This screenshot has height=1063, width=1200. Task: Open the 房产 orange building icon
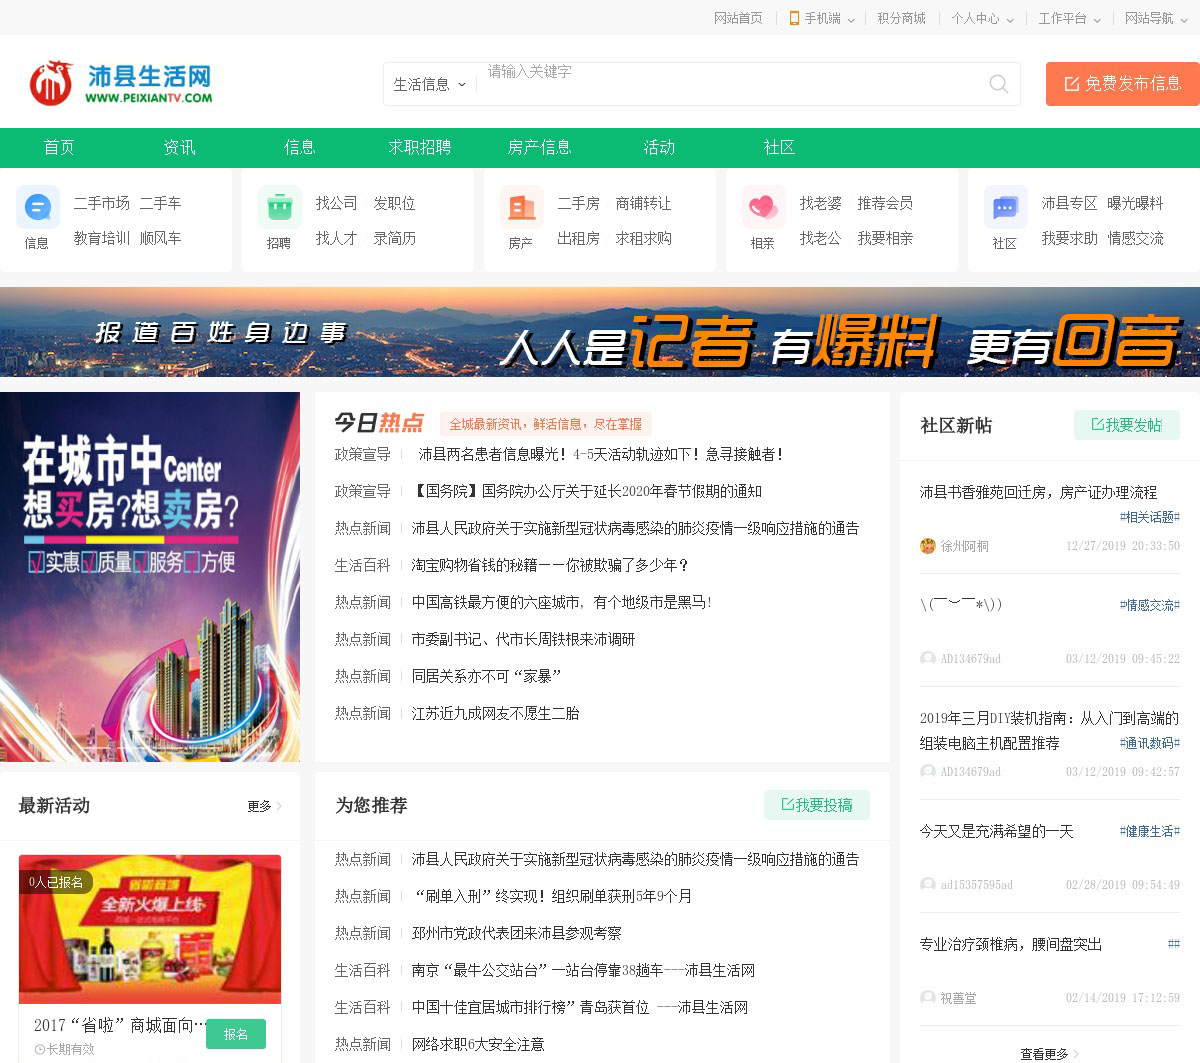(x=521, y=207)
